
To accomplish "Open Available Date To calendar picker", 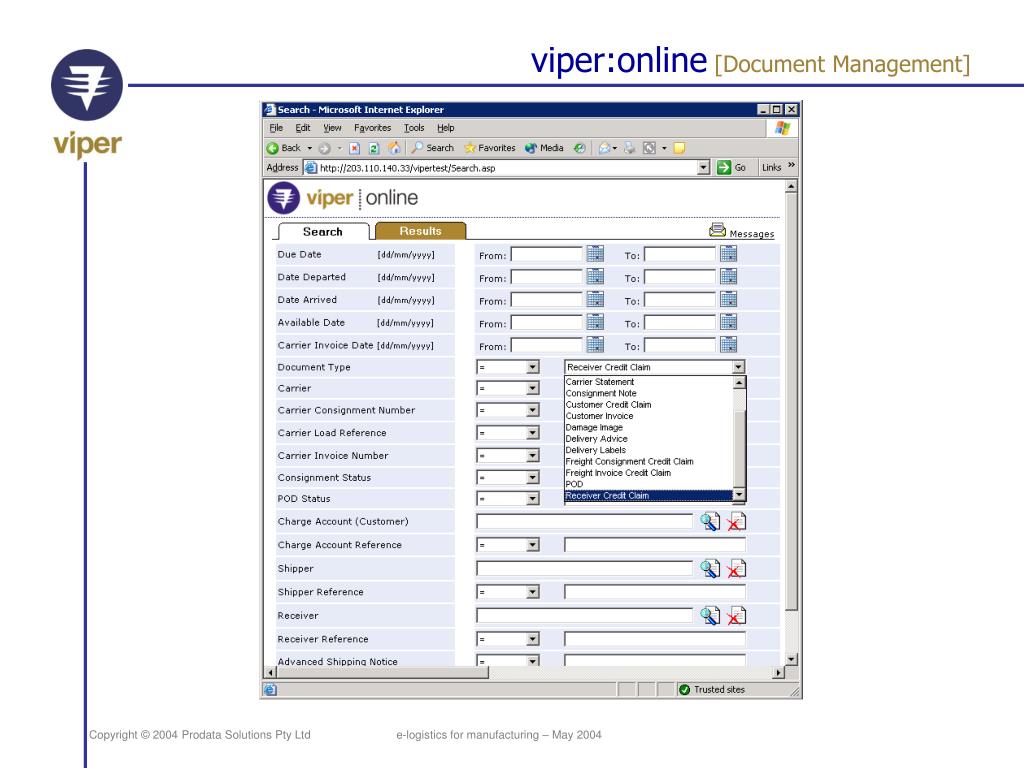I will (728, 322).
